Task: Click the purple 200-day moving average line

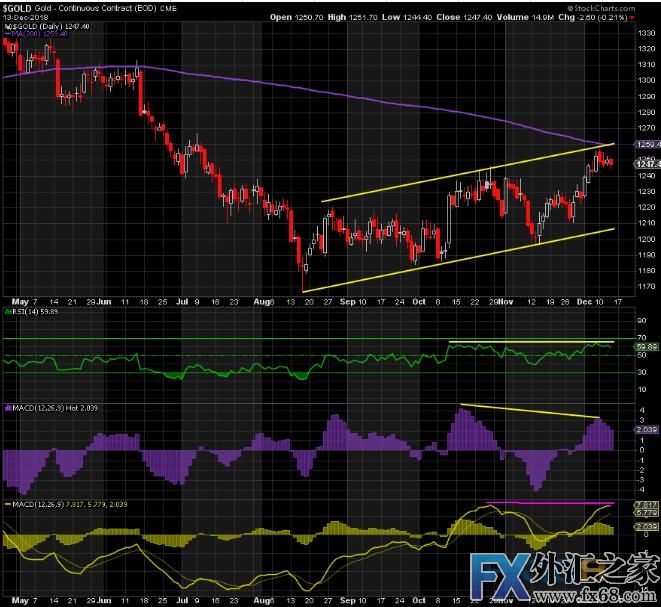Action: [350, 97]
